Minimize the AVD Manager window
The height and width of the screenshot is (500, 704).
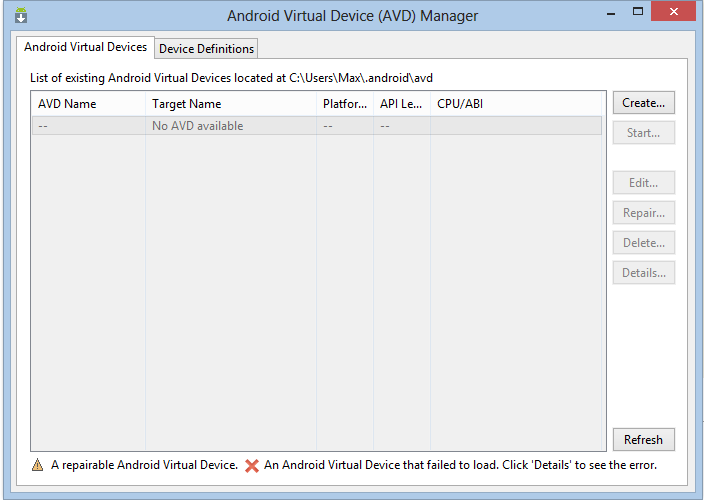coord(611,13)
